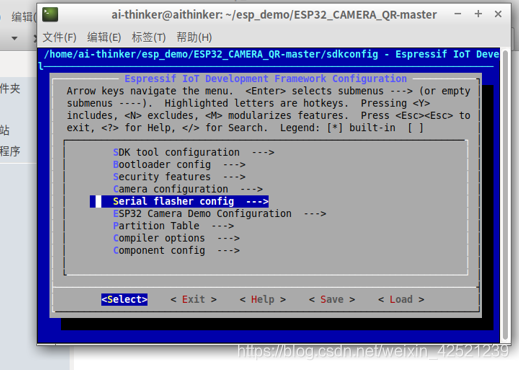This screenshot has height=370, width=519.
Task: Select SDK tool configuration submenu
Action: tap(193, 152)
